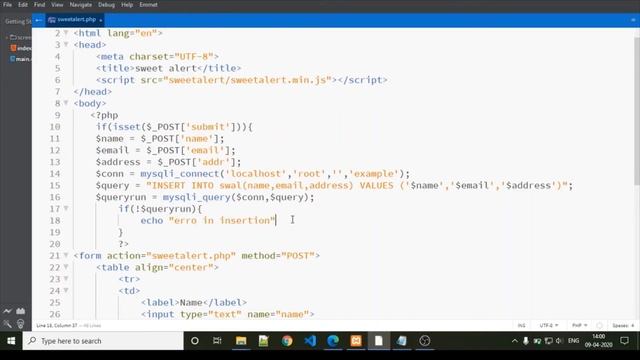Open the Extension Manager brick icon
640x360 pixels.
coord(20,311)
